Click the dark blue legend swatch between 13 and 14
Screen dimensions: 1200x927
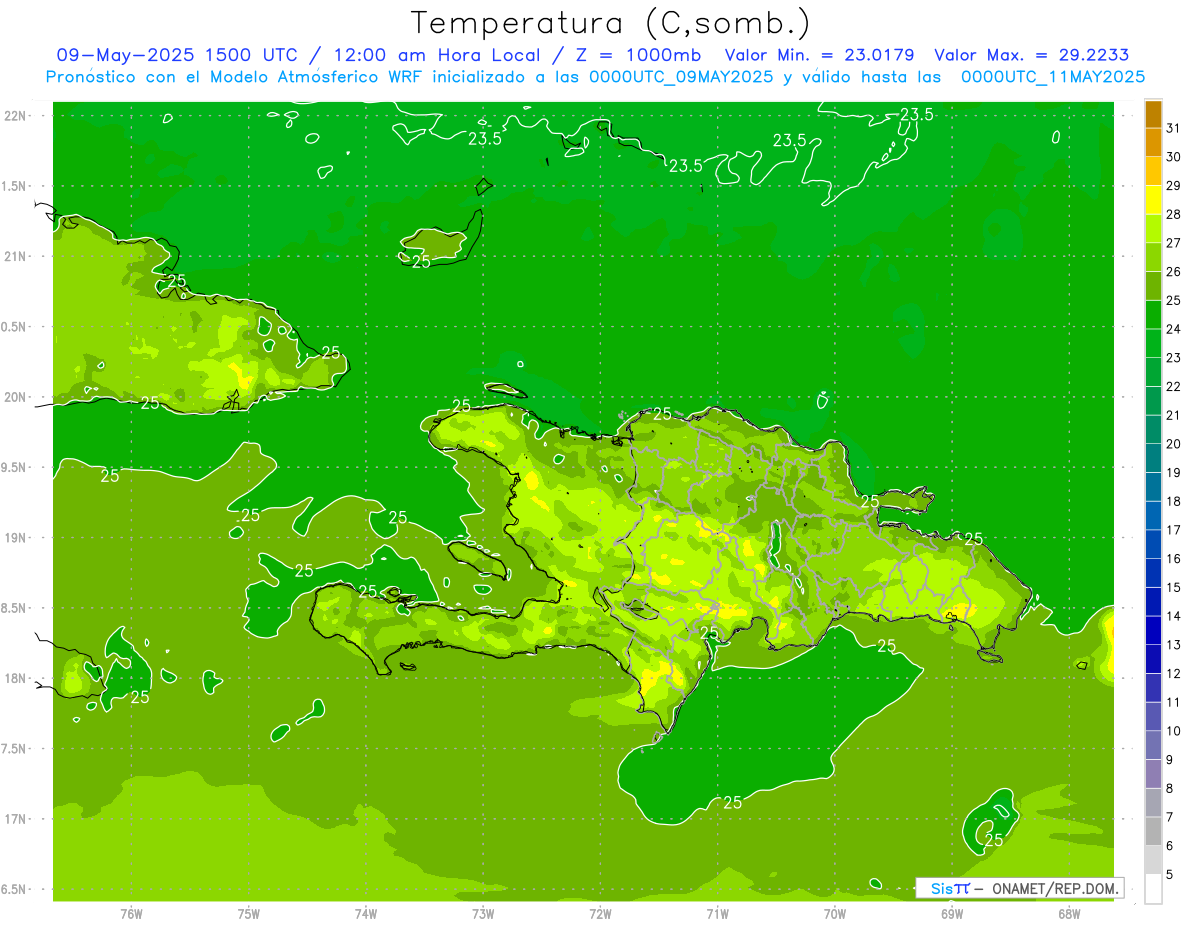[x=1153, y=630]
